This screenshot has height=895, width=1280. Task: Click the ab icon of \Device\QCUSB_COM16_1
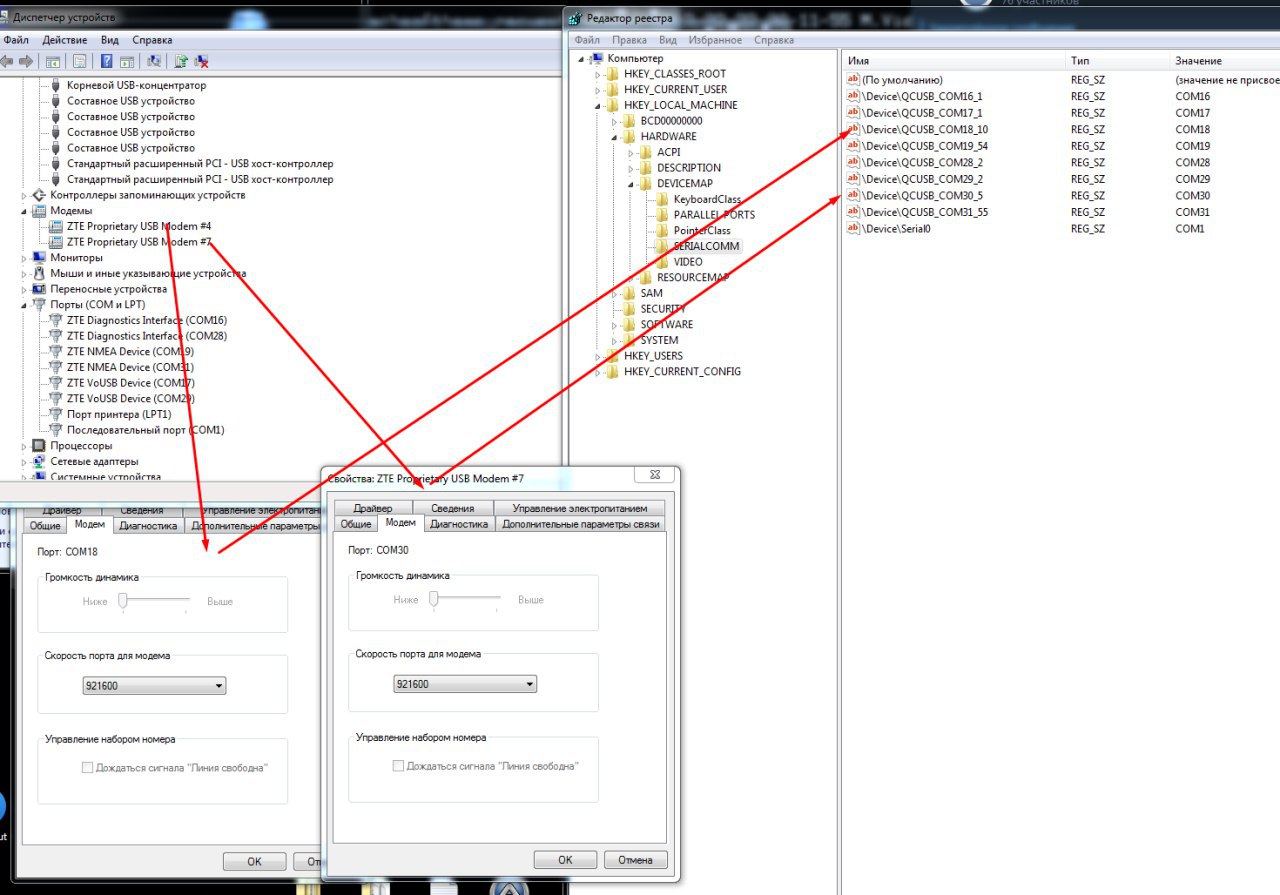coord(853,96)
